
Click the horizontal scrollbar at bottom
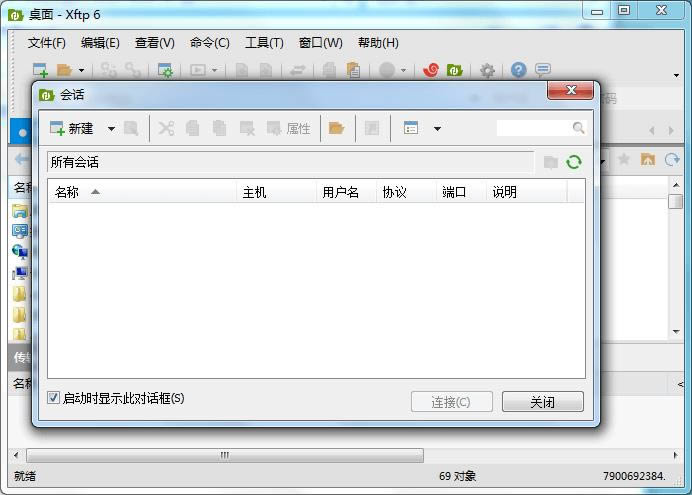click(224, 455)
